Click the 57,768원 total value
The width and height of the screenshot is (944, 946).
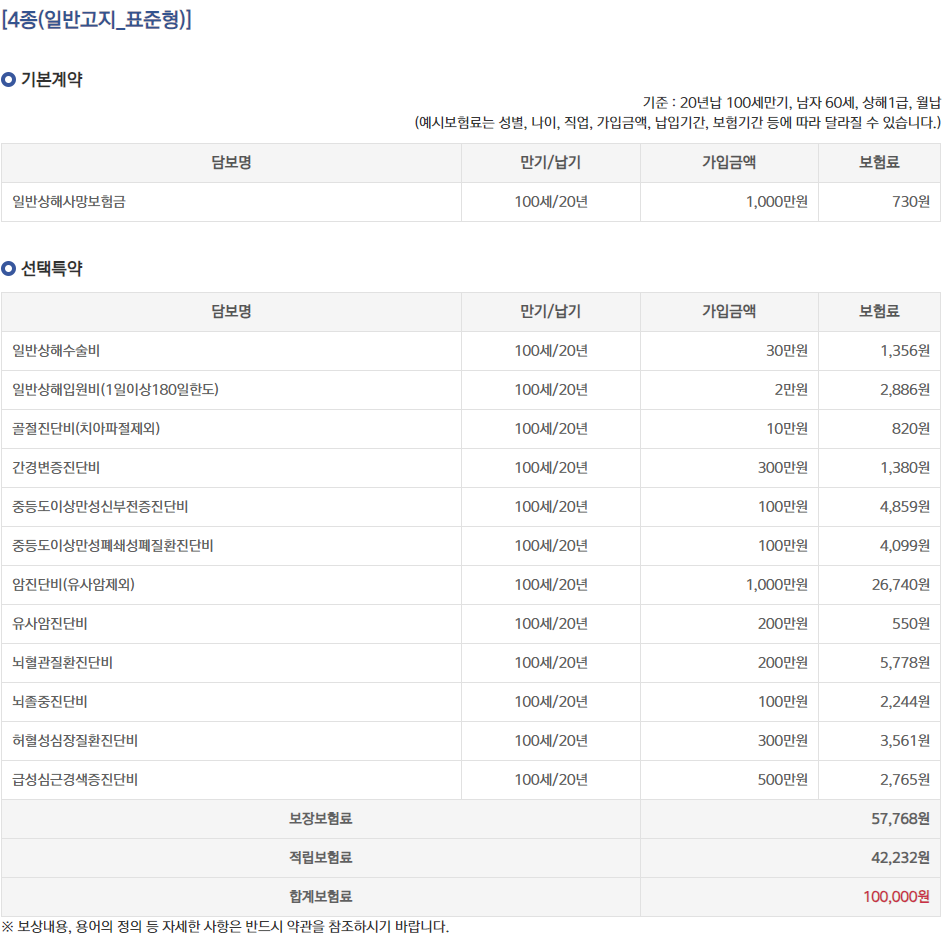pos(901,819)
